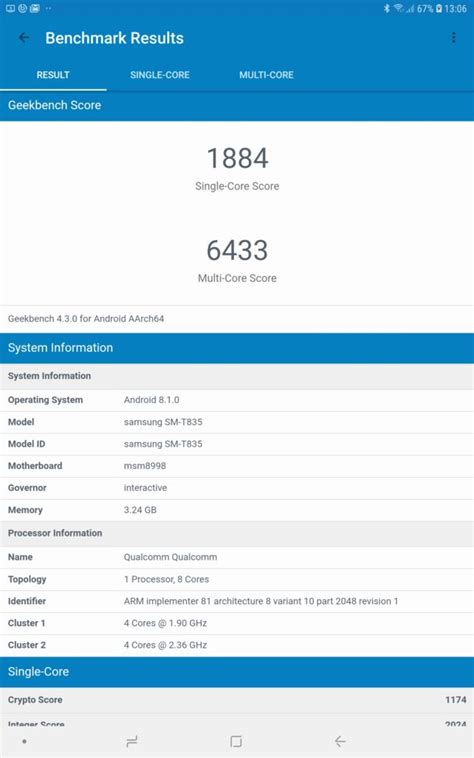Tap the Operating System row label

[45, 400]
